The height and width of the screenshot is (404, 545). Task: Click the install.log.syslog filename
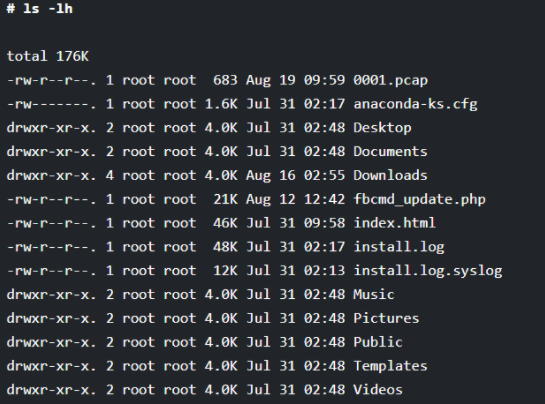[x=428, y=271]
